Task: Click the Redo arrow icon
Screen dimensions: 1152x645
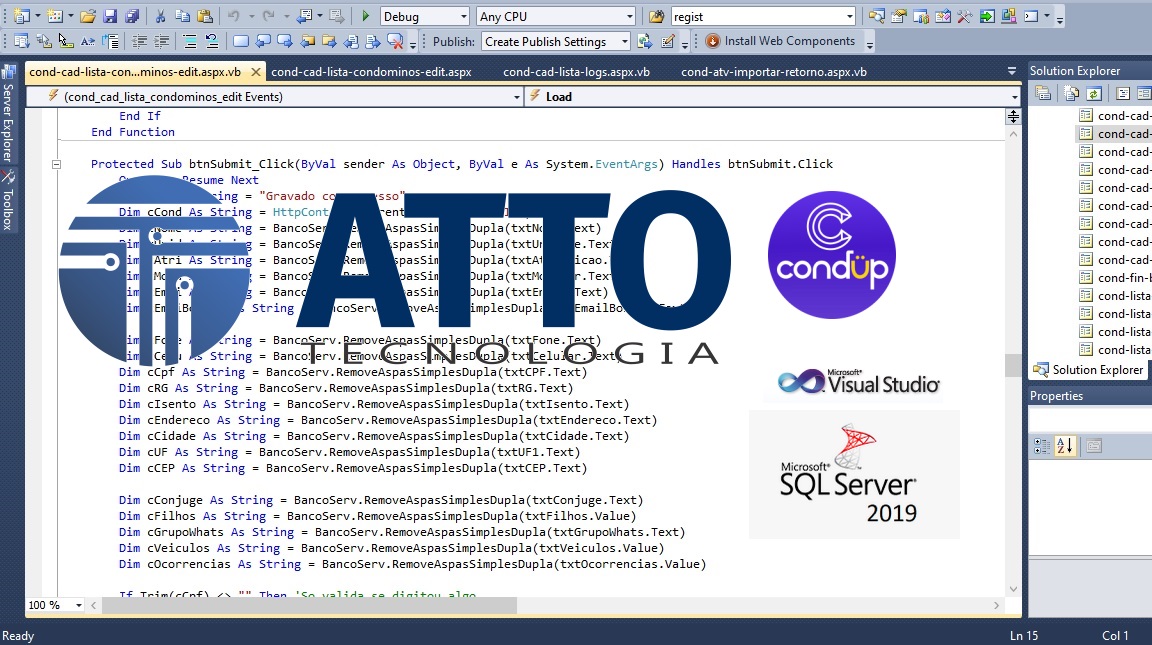Action: tap(268, 16)
